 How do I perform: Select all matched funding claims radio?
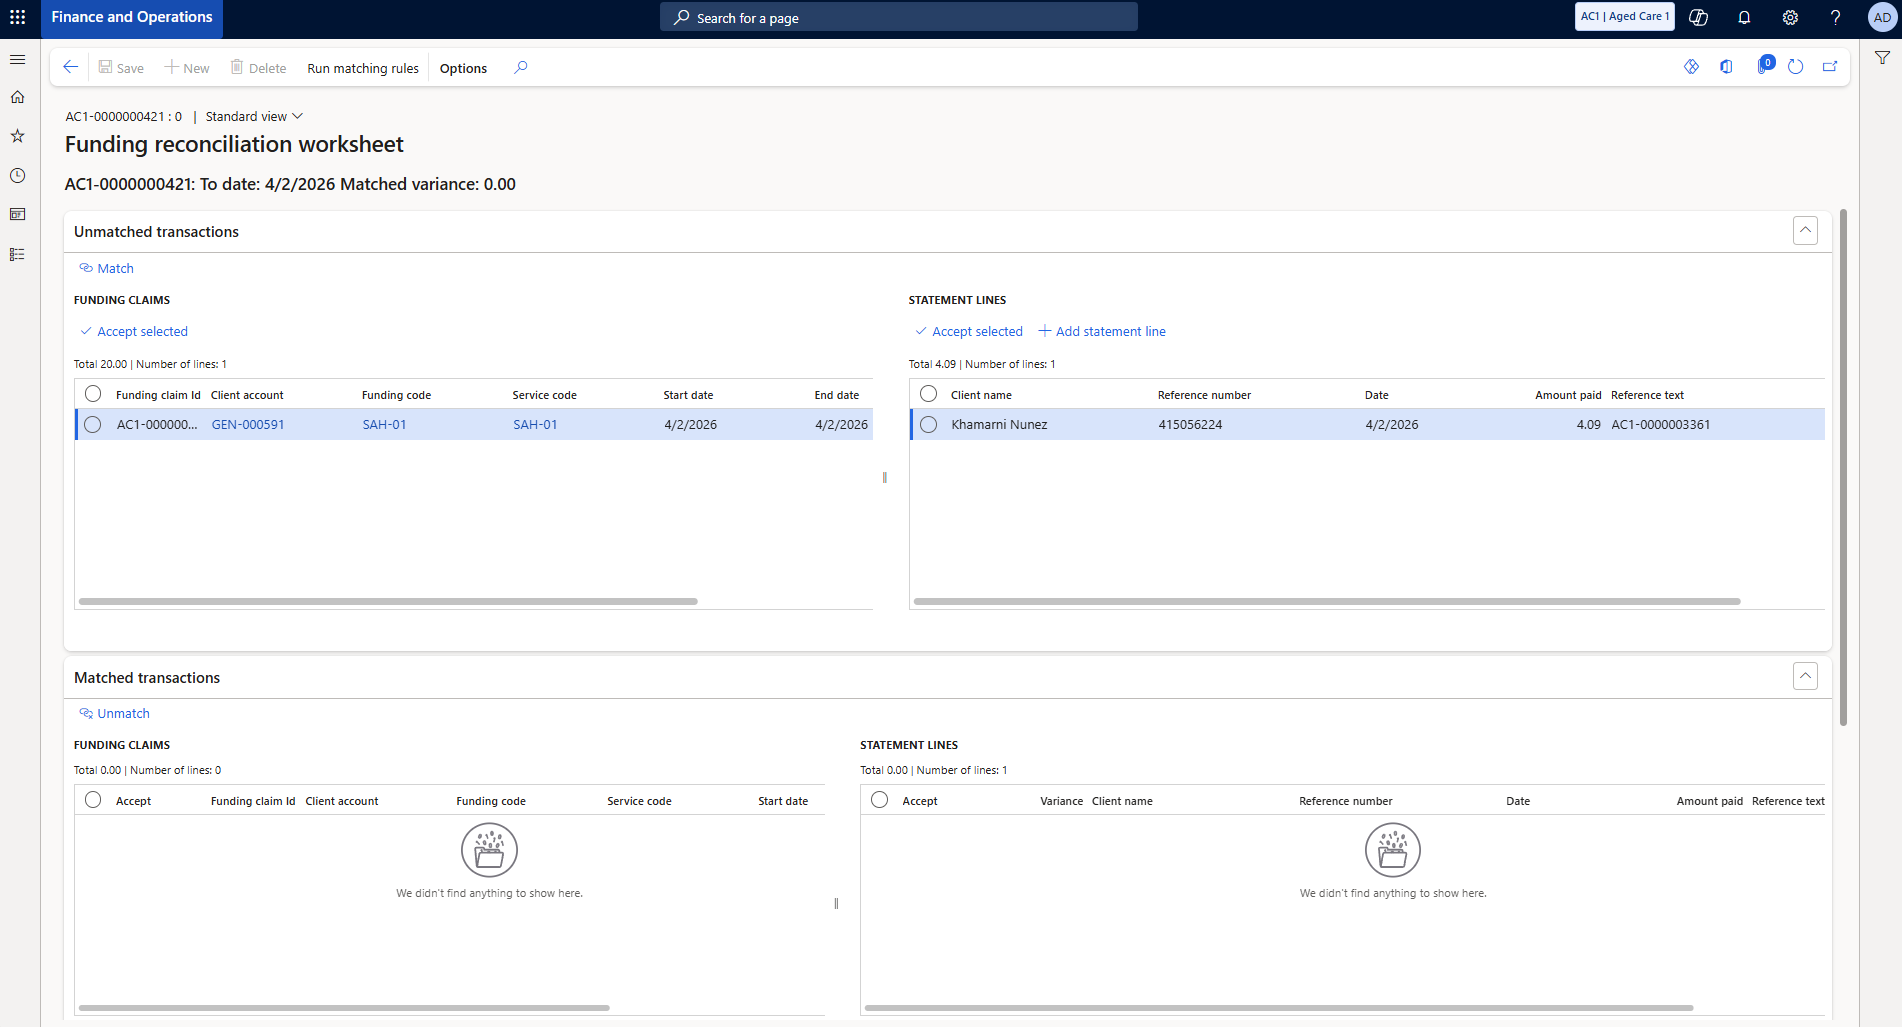[93, 800]
